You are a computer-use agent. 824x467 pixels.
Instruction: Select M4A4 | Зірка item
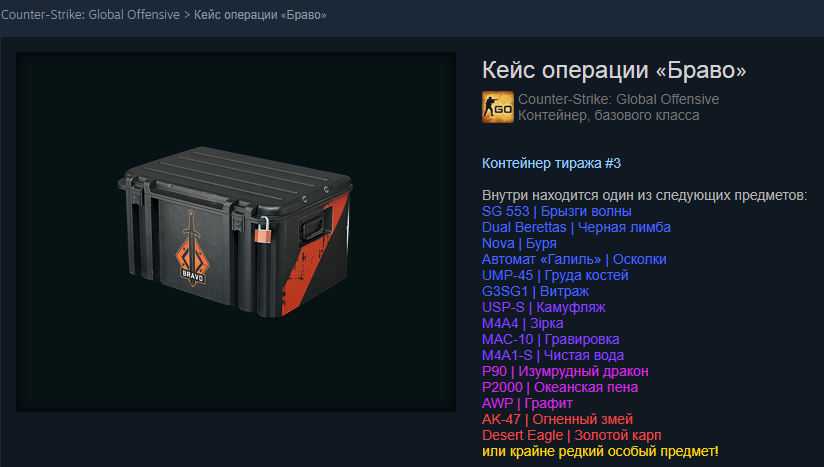pos(522,324)
